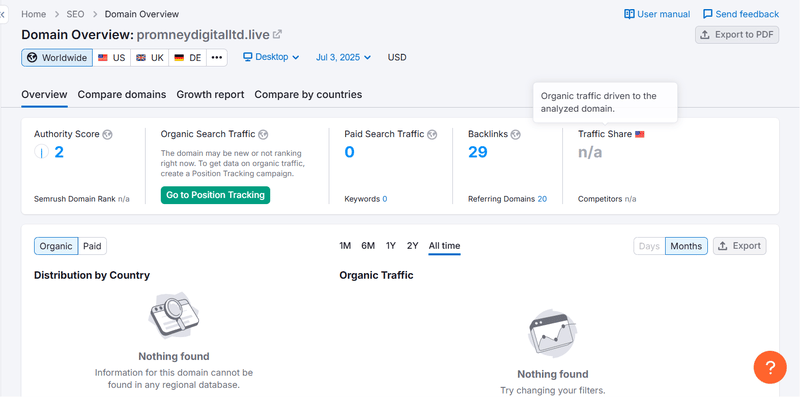Switch to Organic traffic view
The width and height of the screenshot is (800, 397).
pyautogui.click(x=56, y=246)
